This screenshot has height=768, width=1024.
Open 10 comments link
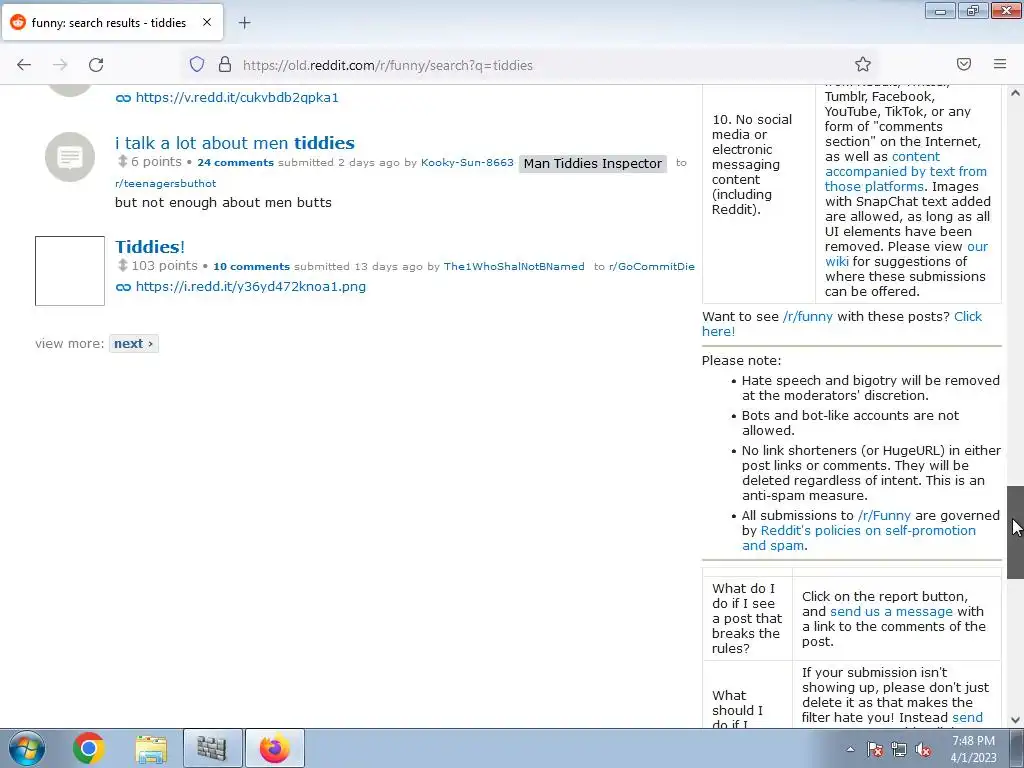click(251, 266)
